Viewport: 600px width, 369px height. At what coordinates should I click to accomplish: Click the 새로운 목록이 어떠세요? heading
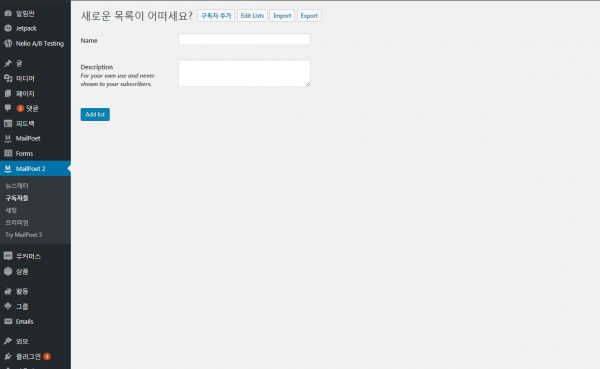coord(137,16)
